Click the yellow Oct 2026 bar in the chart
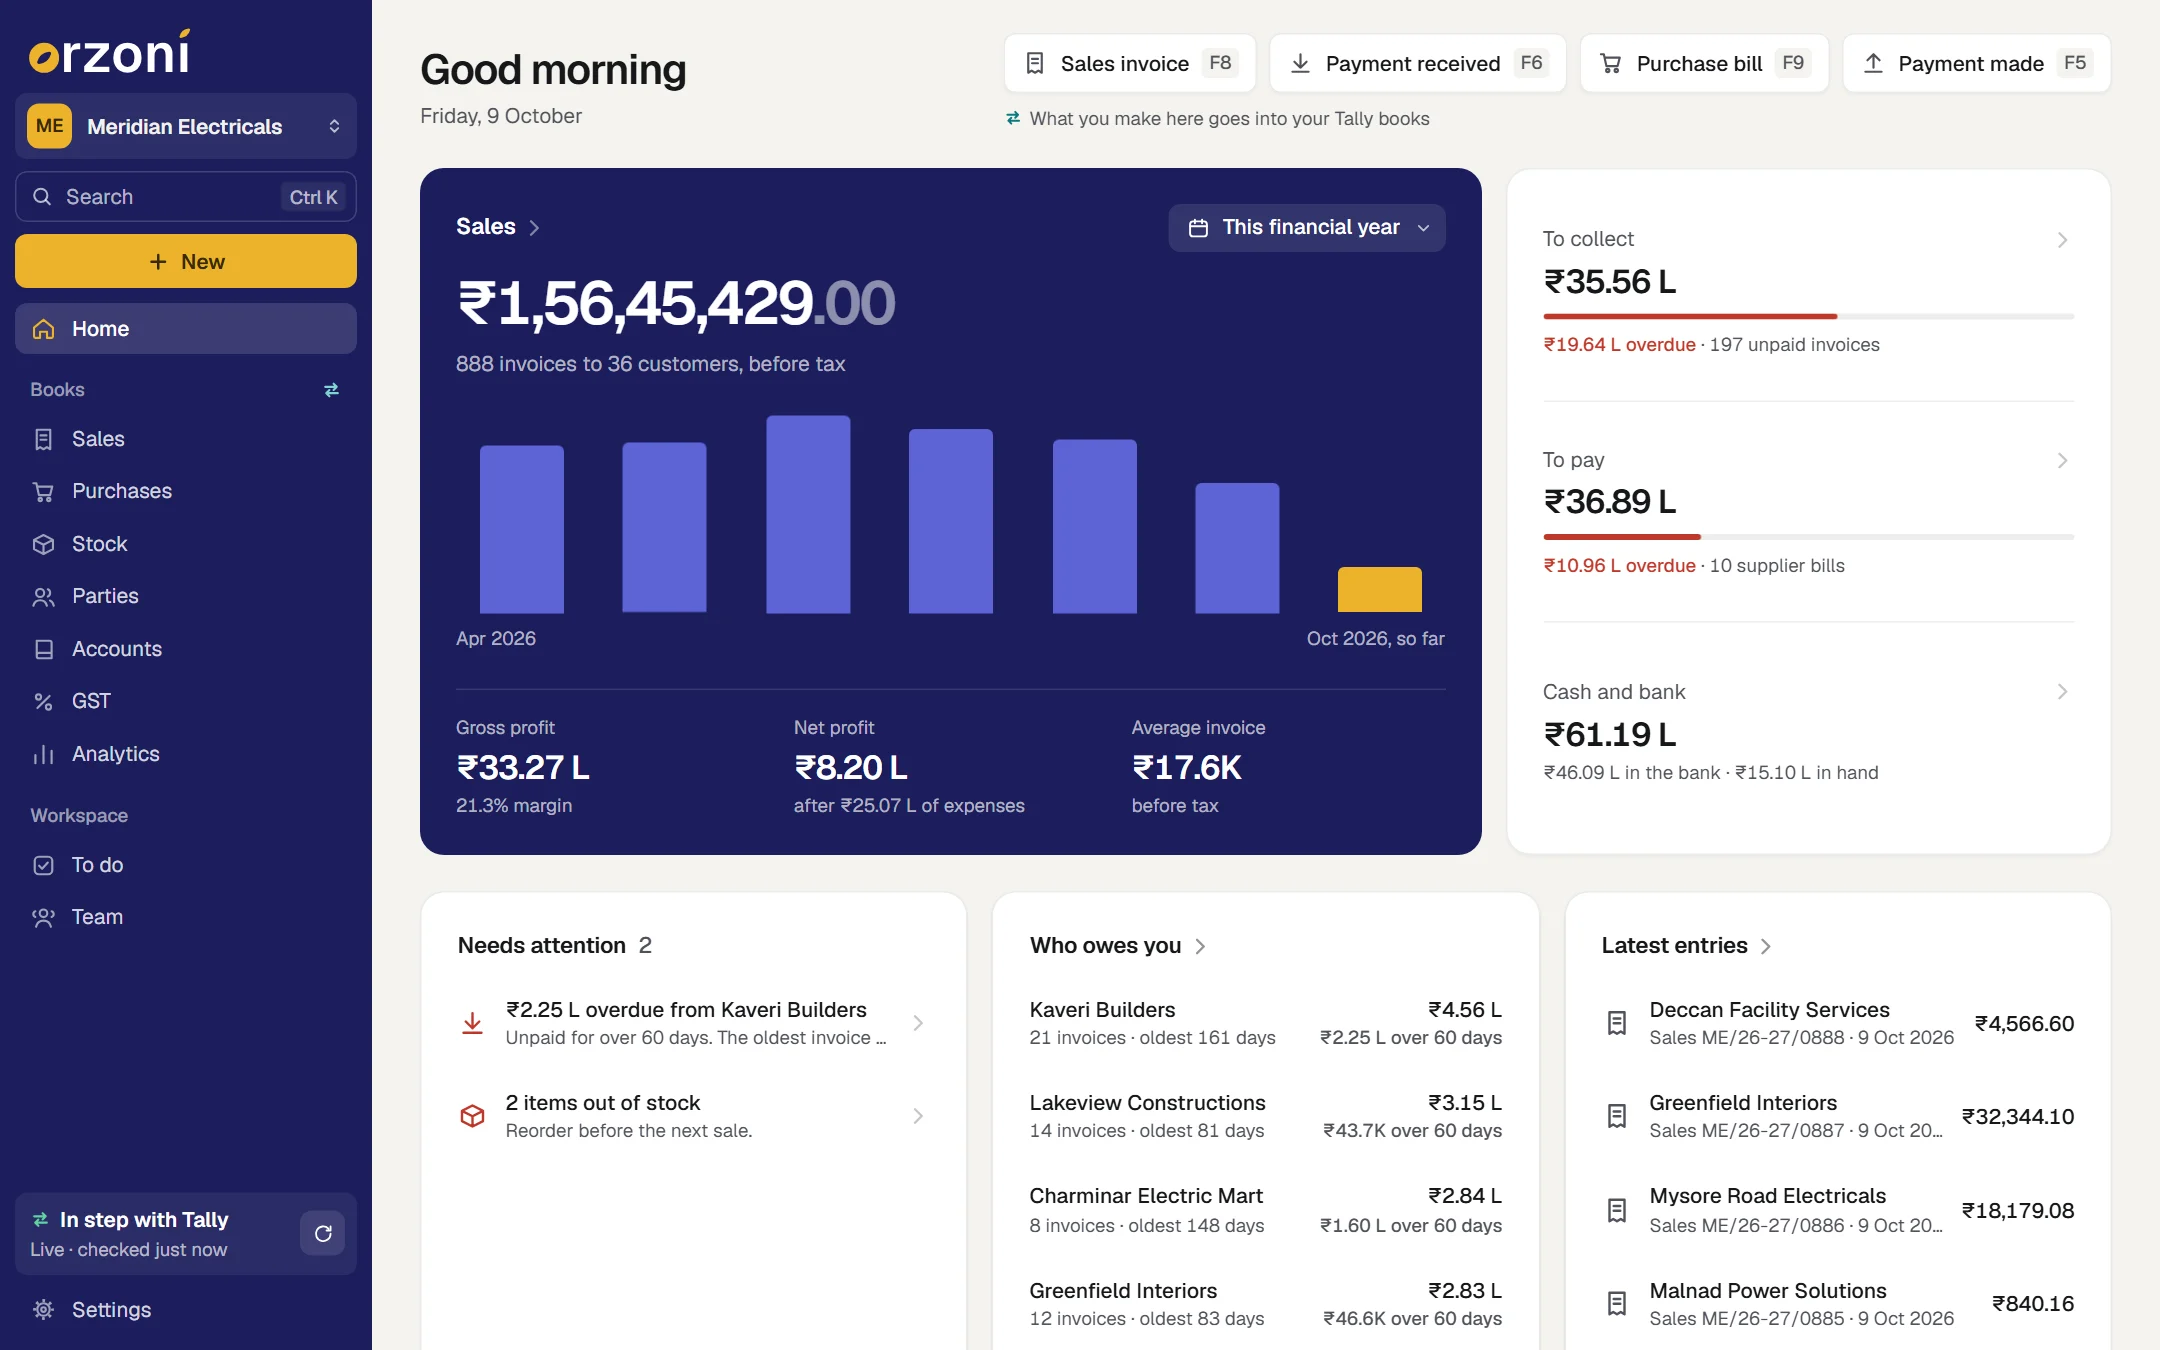 (x=1380, y=590)
